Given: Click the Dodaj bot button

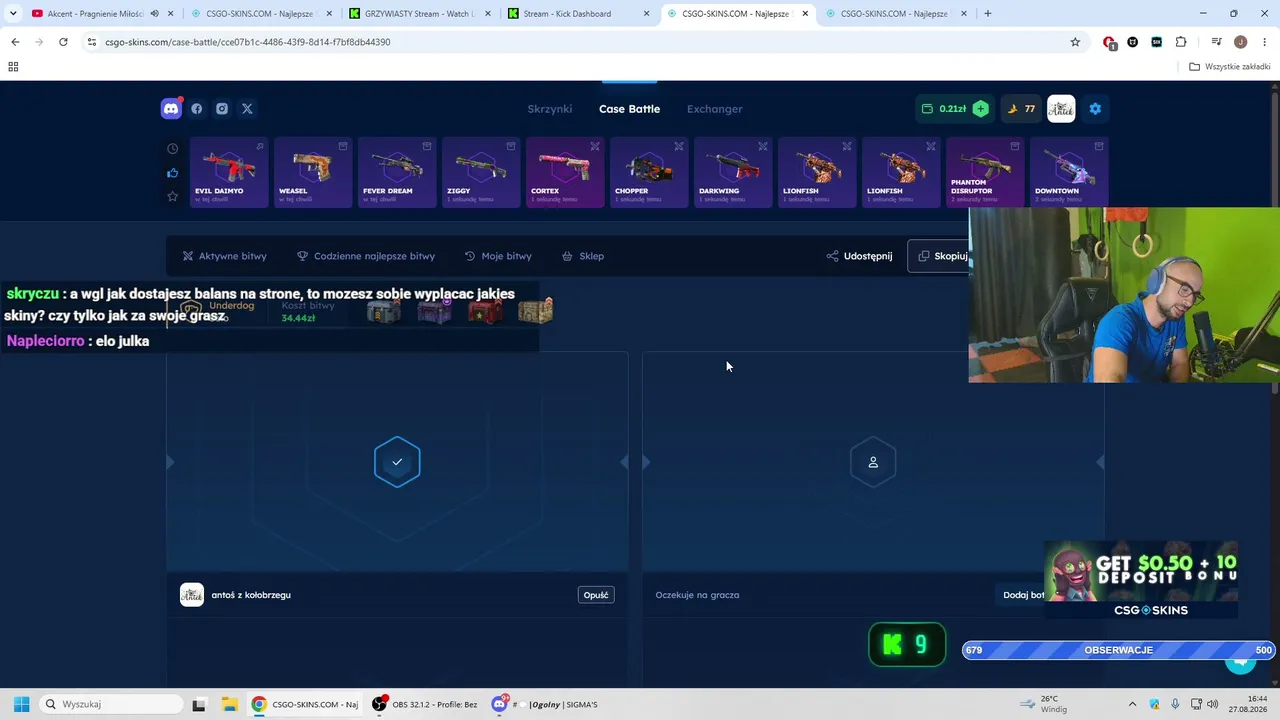Looking at the screenshot, I should 1023,595.
